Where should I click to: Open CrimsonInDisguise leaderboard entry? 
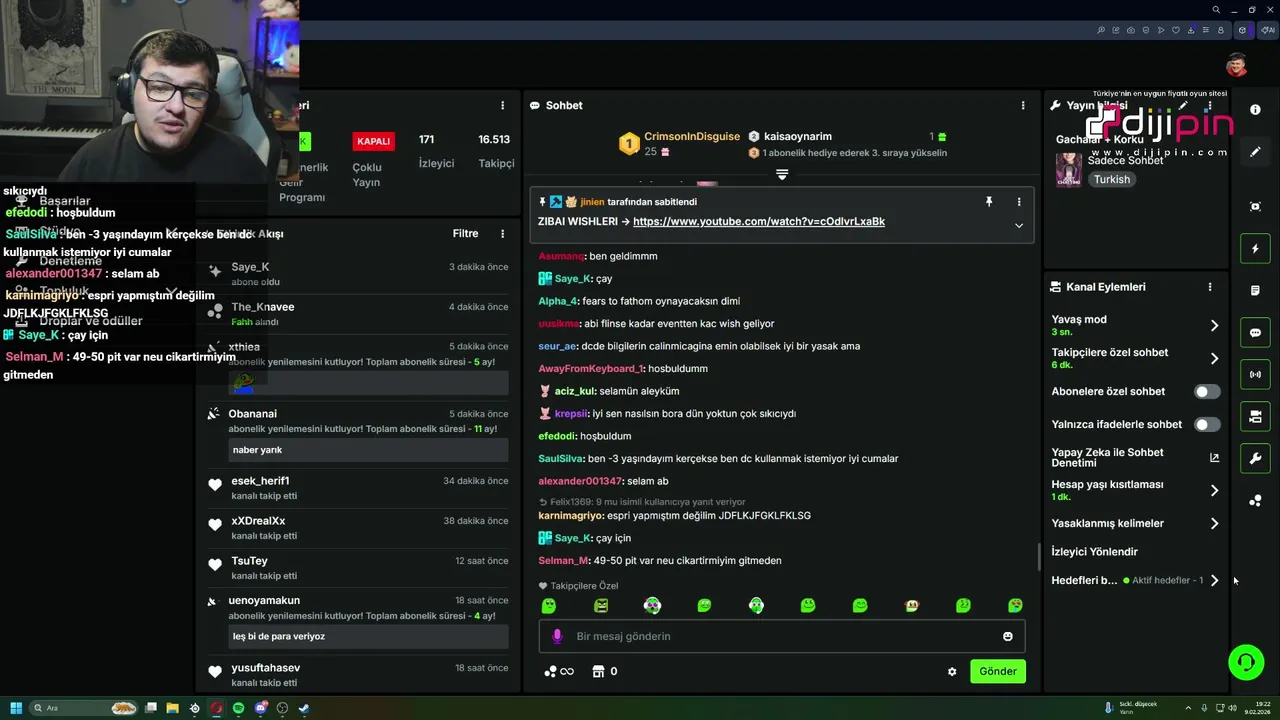679,143
